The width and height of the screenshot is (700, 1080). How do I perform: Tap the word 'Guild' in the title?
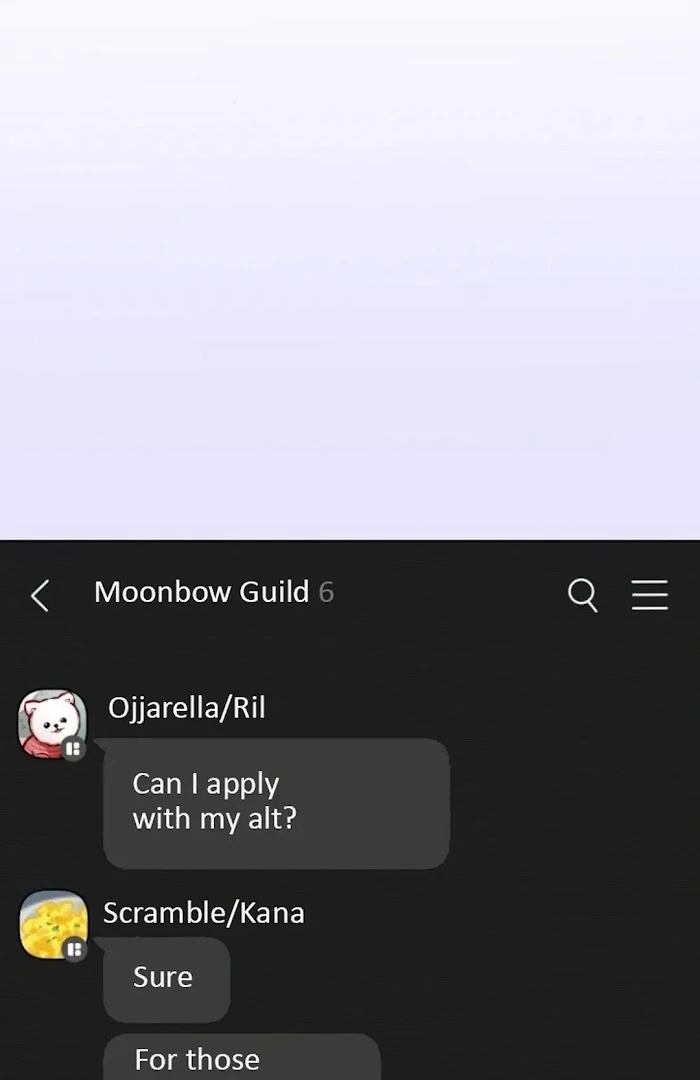point(274,592)
